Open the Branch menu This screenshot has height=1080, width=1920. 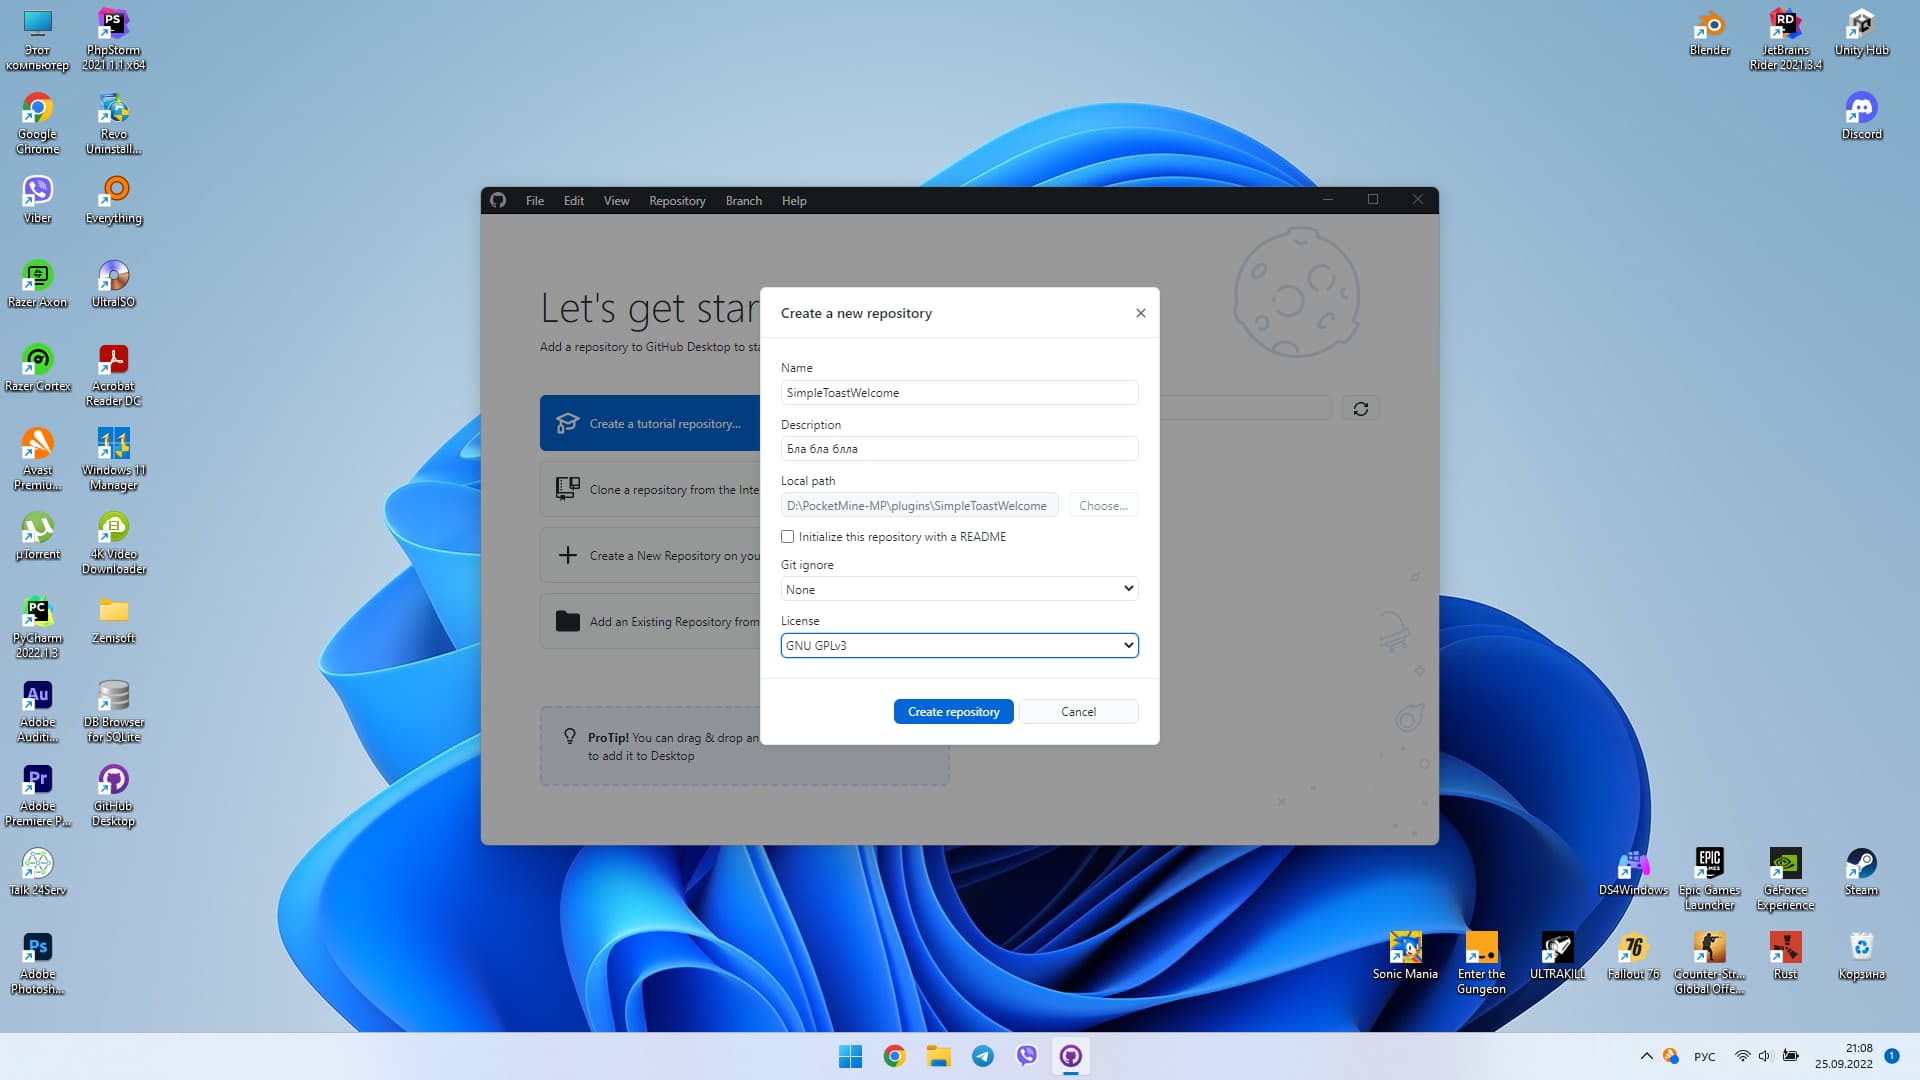tap(743, 201)
